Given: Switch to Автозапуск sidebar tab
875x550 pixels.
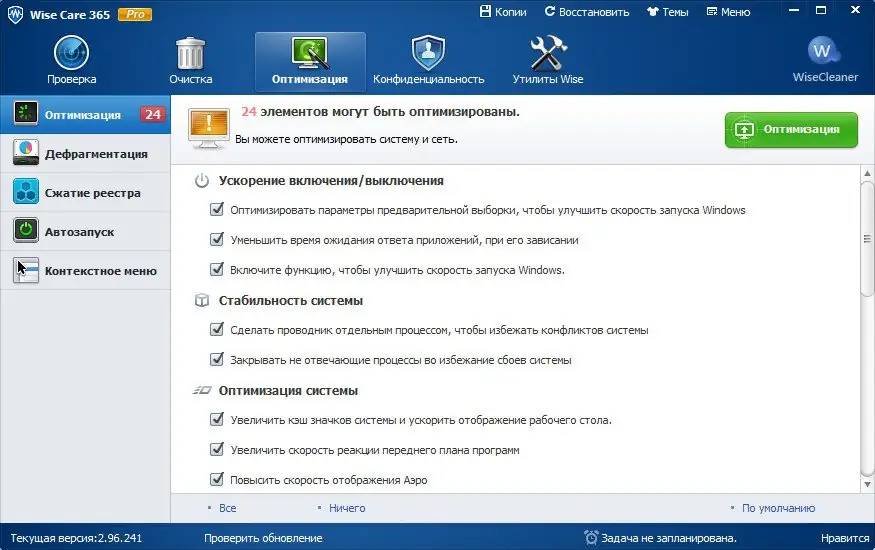Looking at the screenshot, I should [85, 231].
